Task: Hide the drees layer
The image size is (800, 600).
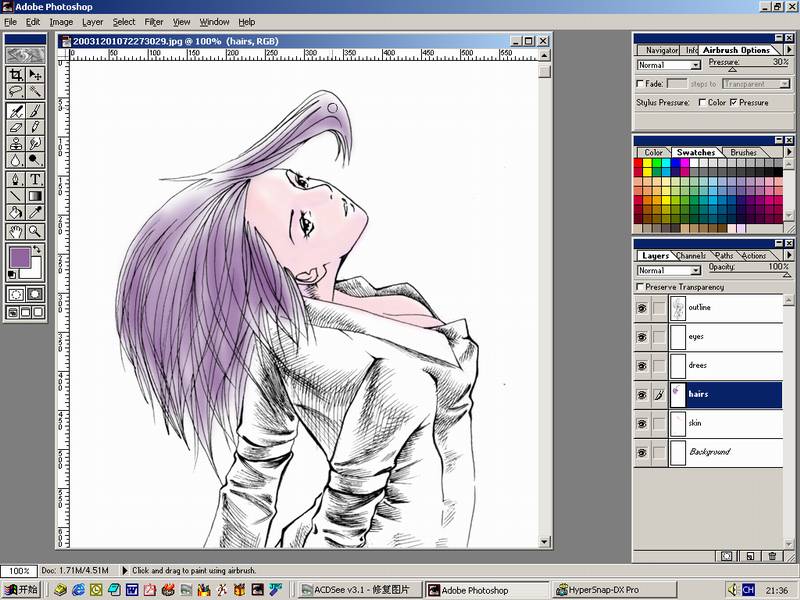Action: 642,366
